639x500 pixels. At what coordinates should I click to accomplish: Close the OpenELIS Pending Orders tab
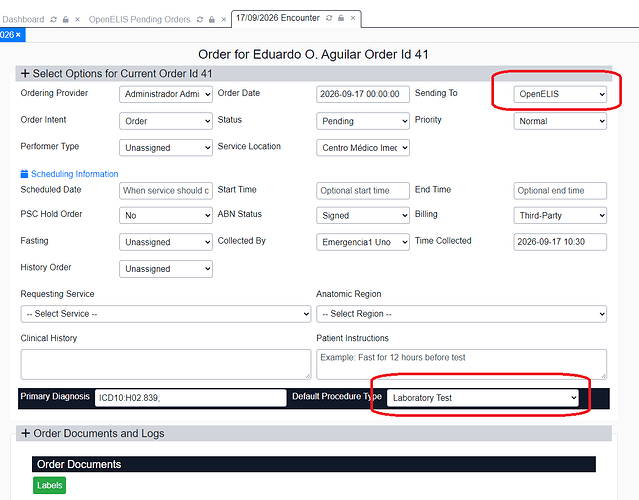[x=224, y=19]
